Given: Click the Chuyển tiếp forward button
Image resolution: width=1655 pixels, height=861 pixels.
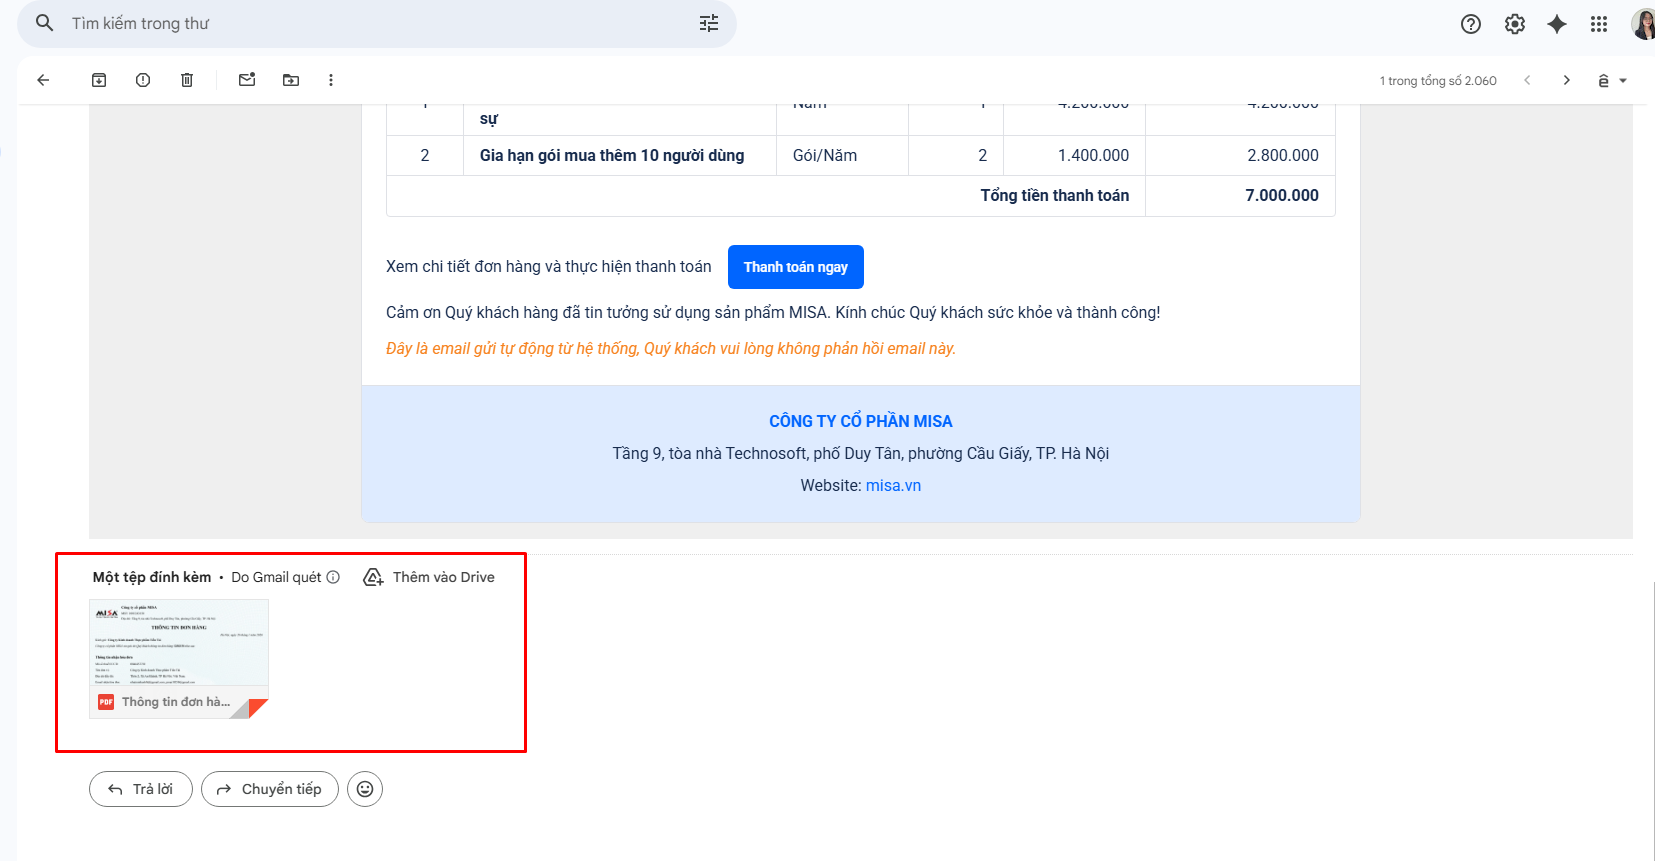Looking at the screenshot, I should pyautogui.click(x=270, y=789).
